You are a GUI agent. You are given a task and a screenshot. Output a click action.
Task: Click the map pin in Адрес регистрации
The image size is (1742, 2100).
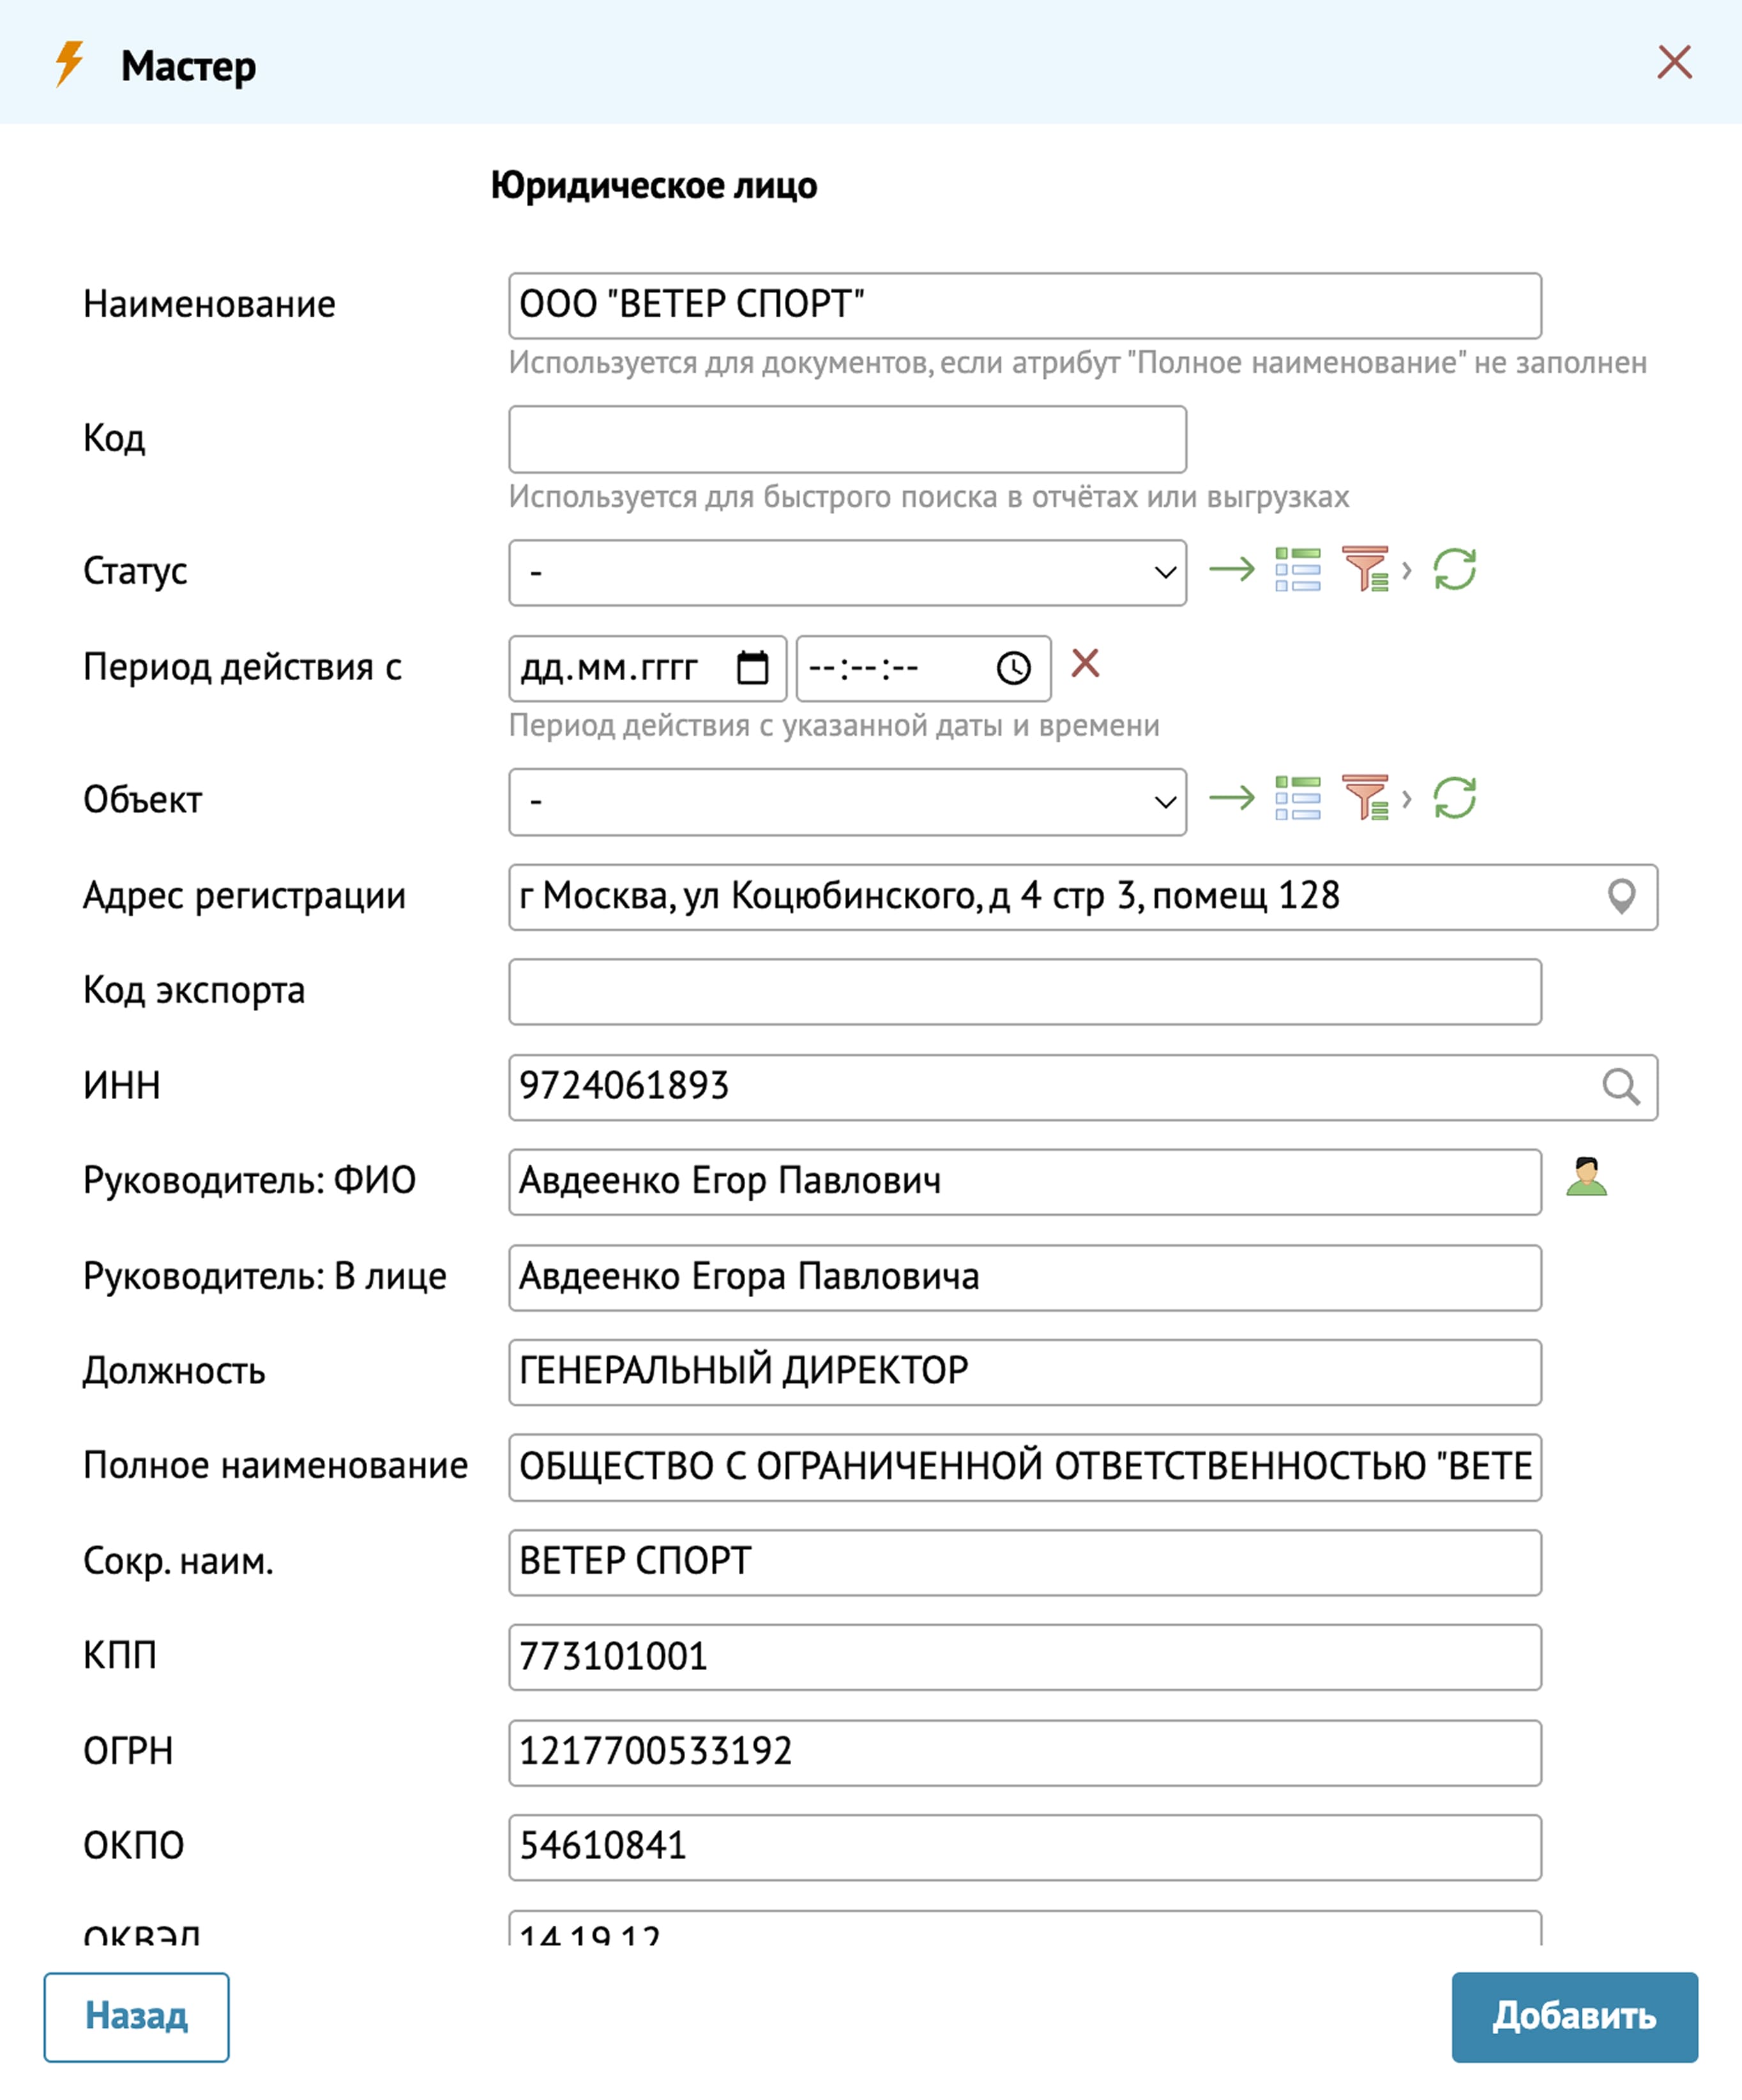pyautogui.click(x=1621, y=896)
